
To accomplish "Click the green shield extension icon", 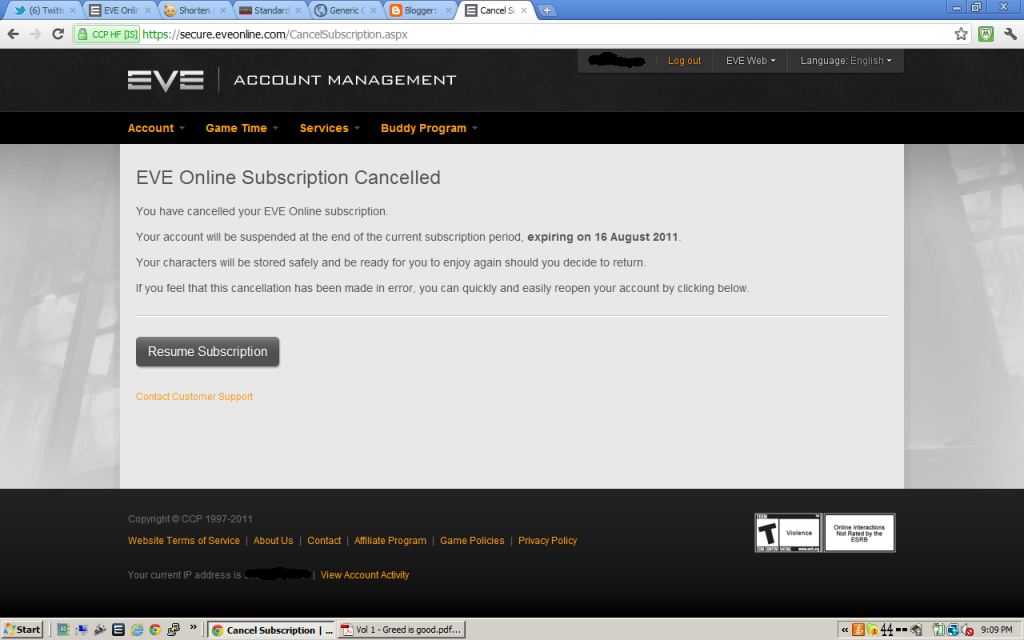I will pyautogui.click(x=985, y=34).
